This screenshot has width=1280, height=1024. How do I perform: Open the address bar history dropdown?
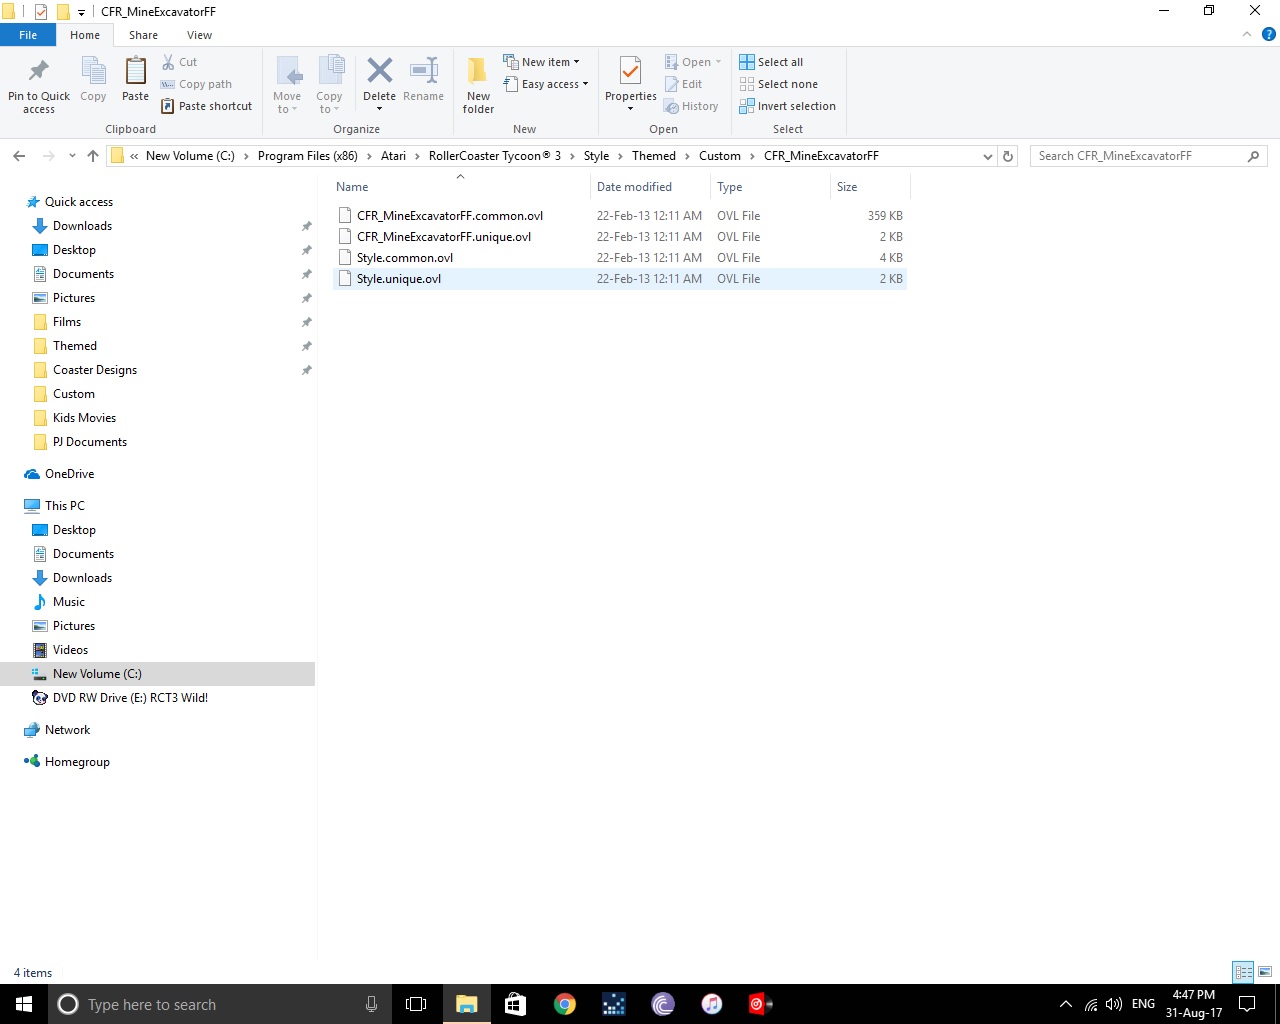[x=987, y=156]
